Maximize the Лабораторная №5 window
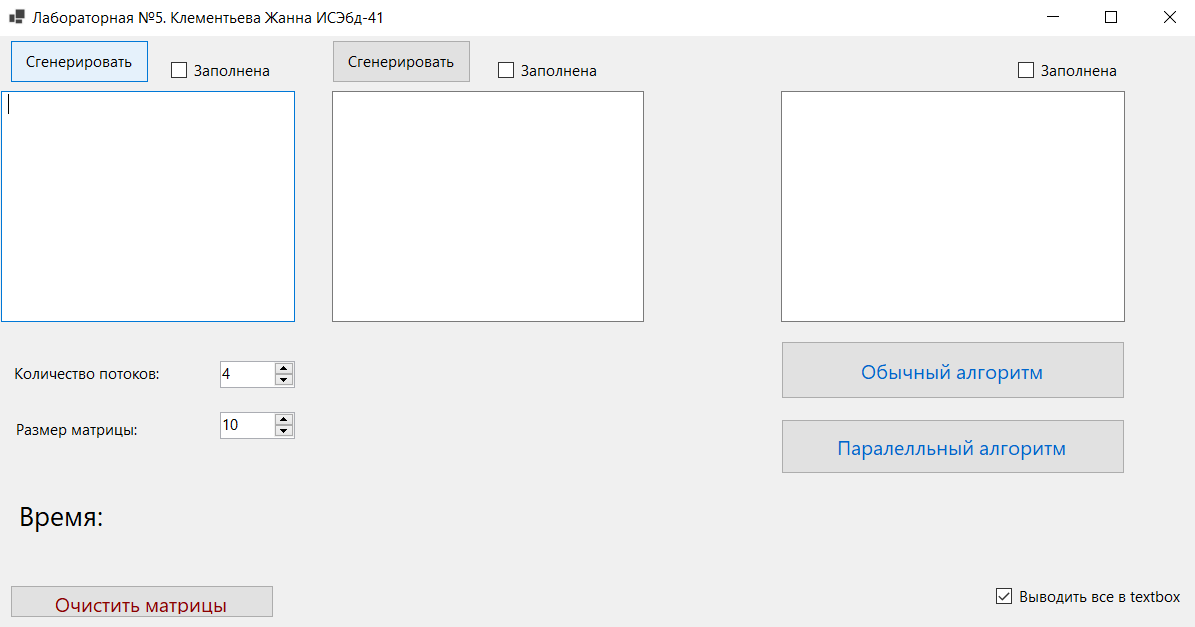1195x627 pixels. [1110, 17]
